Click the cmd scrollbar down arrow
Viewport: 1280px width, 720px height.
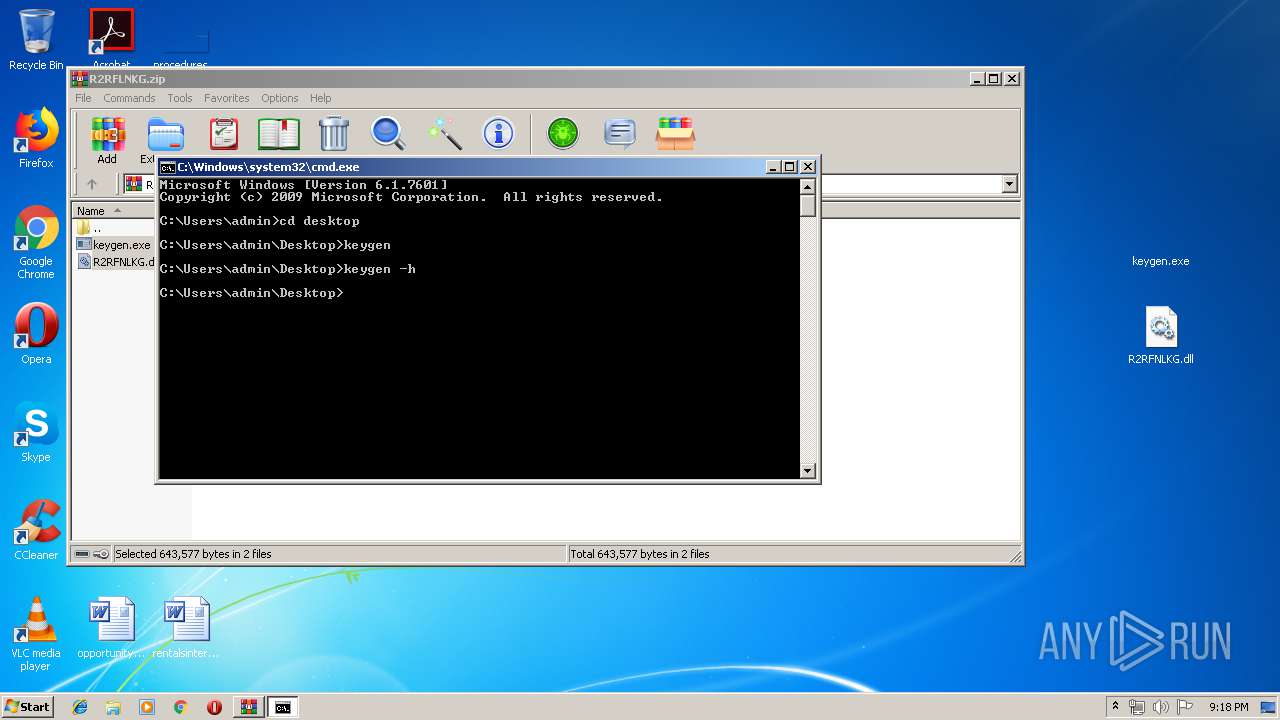click(808, 470)
